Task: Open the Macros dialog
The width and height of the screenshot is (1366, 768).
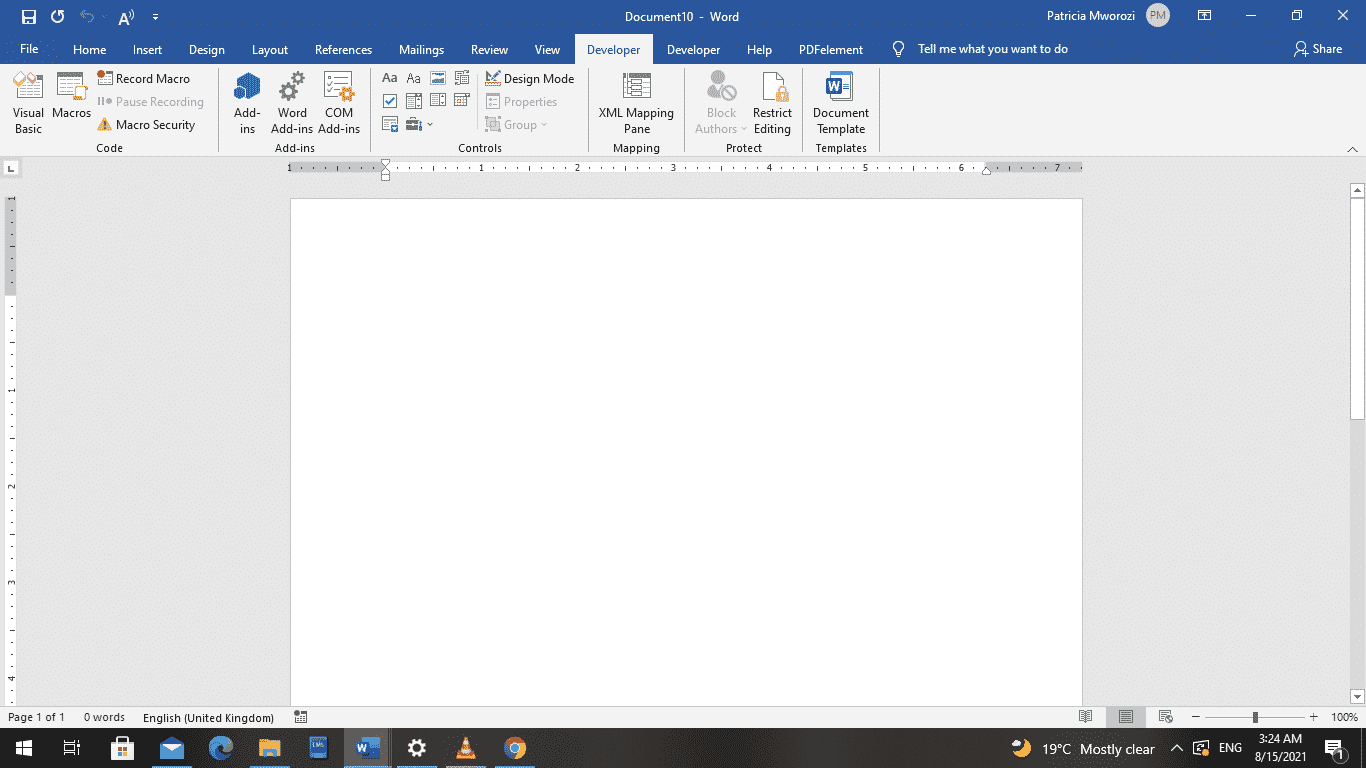Action: [71, 100]
